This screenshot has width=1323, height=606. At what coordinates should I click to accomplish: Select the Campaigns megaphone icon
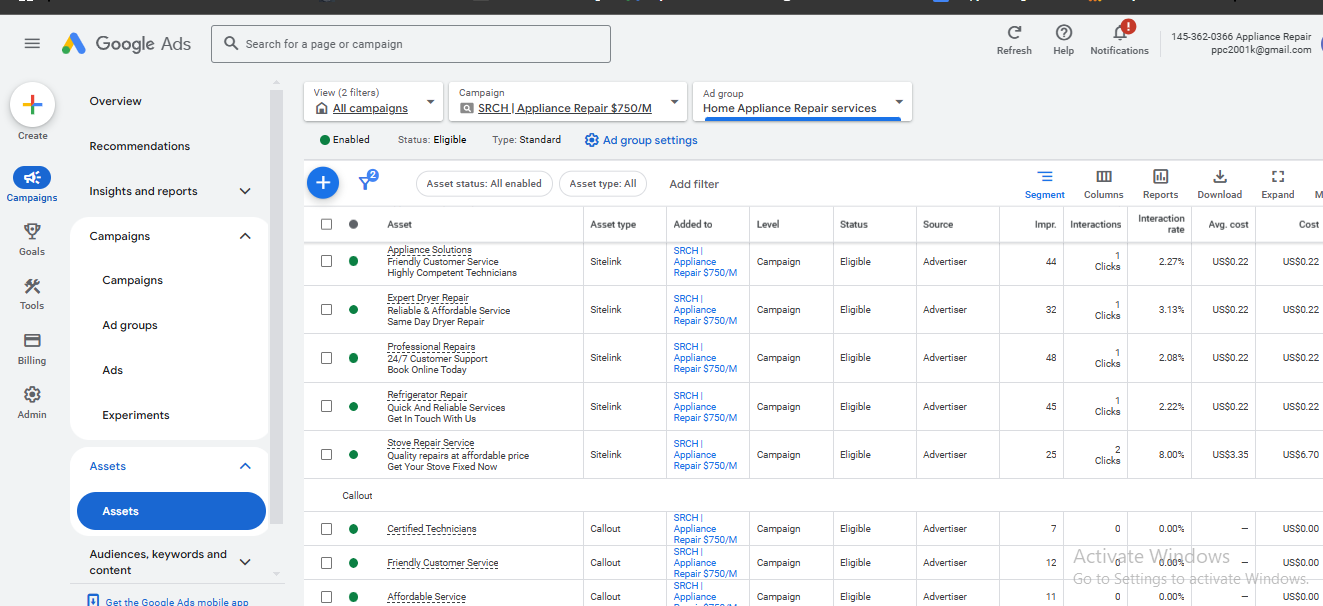(32, 177)
